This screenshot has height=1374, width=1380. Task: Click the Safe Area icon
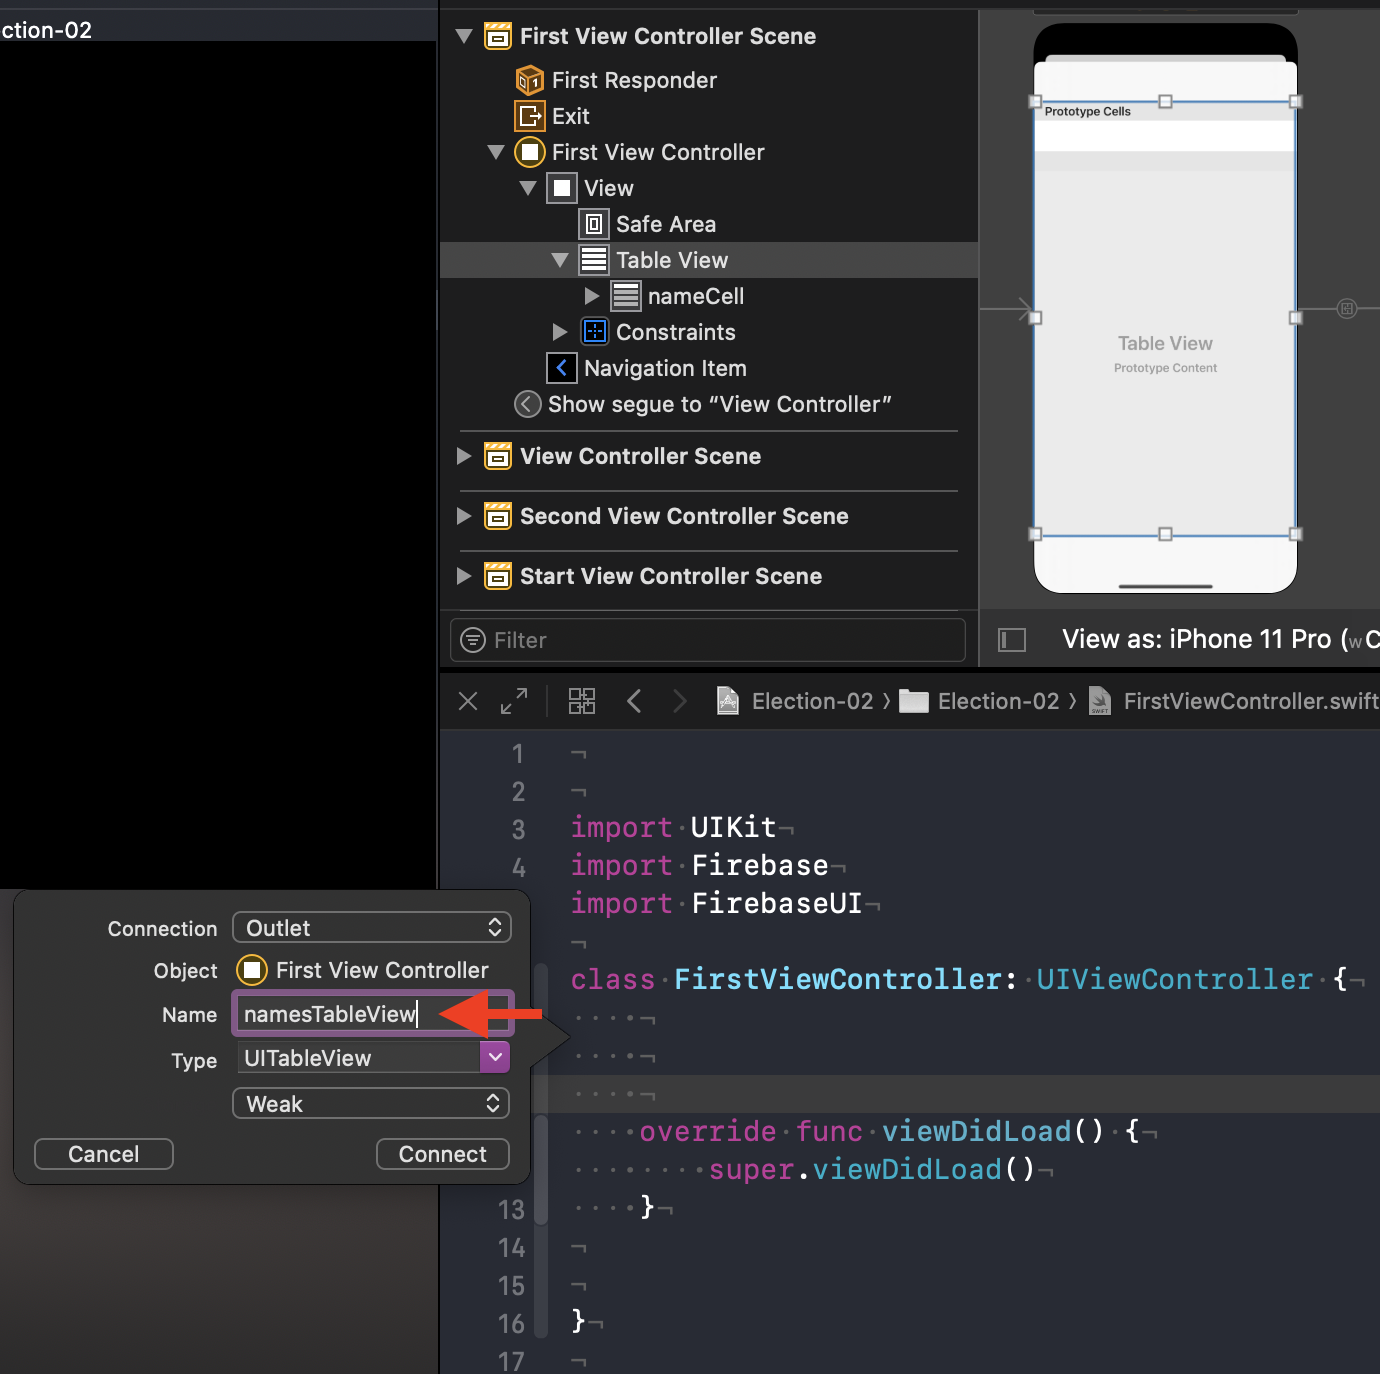(594, 224)
